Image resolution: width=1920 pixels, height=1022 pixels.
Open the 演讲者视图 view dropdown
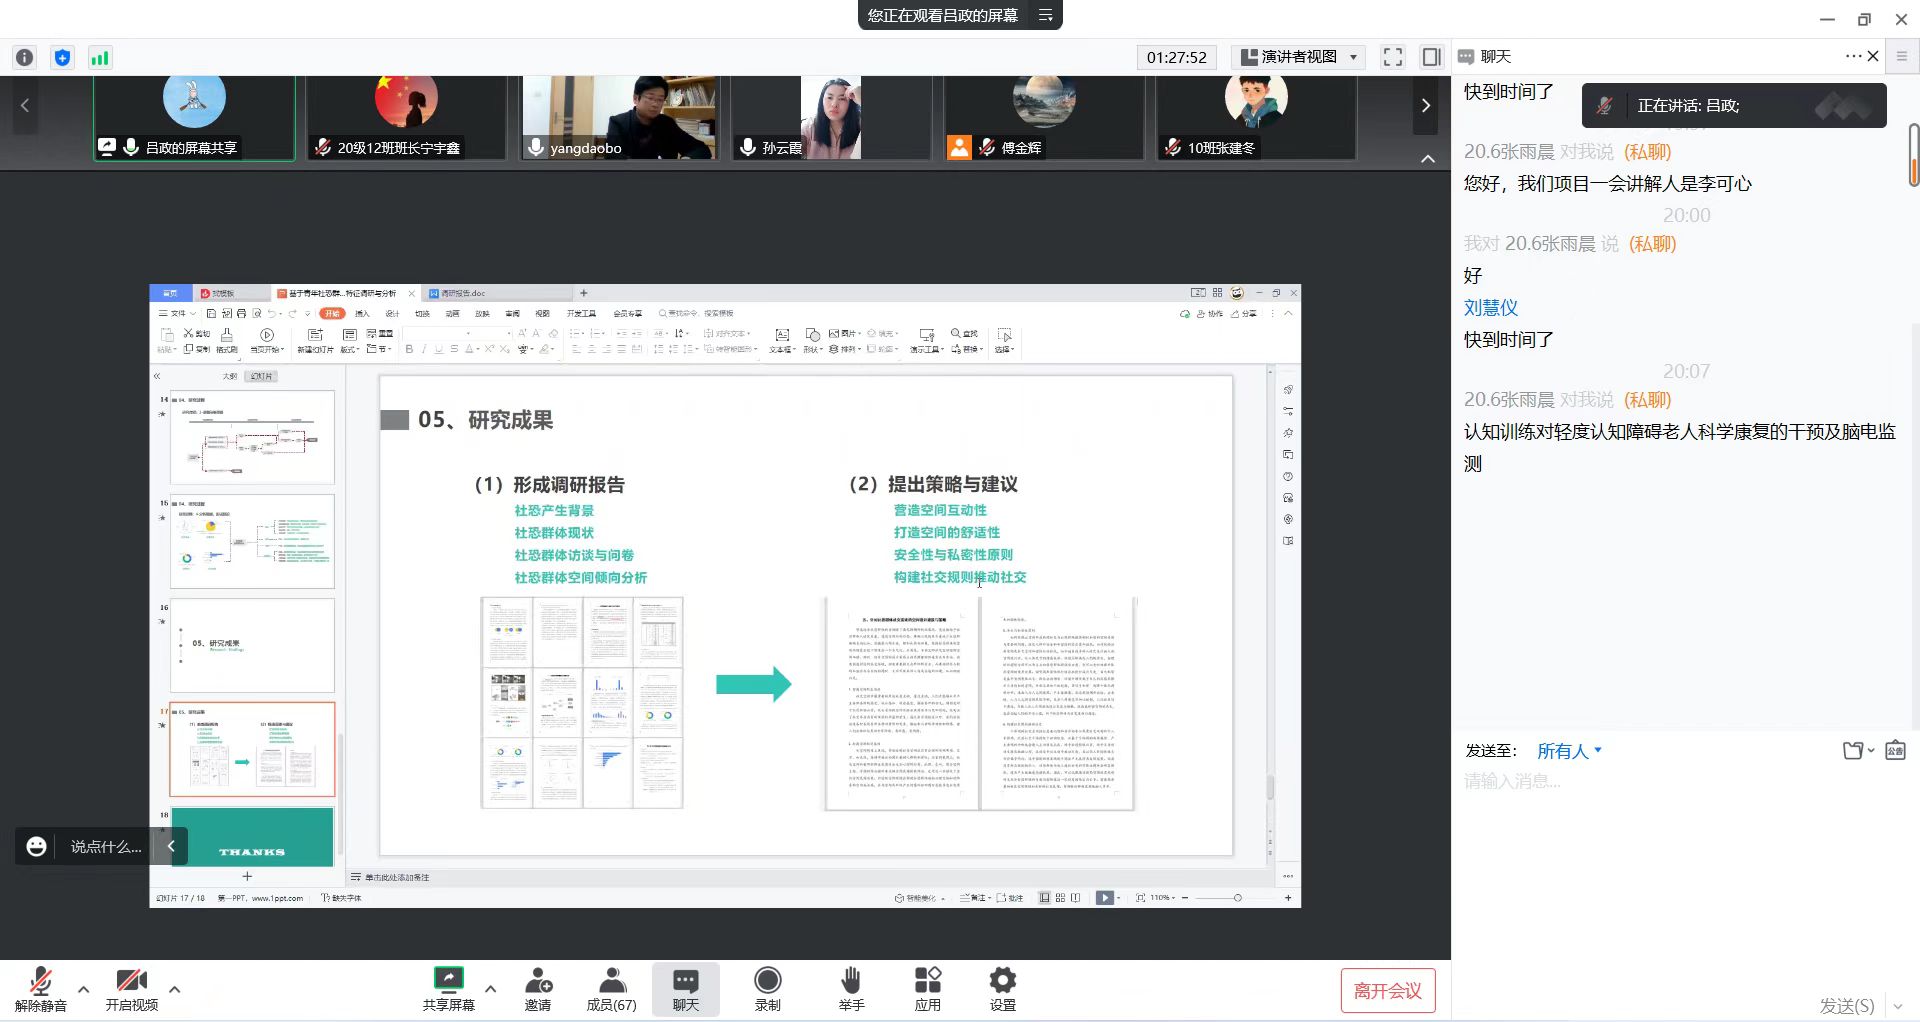point(1299,57)
